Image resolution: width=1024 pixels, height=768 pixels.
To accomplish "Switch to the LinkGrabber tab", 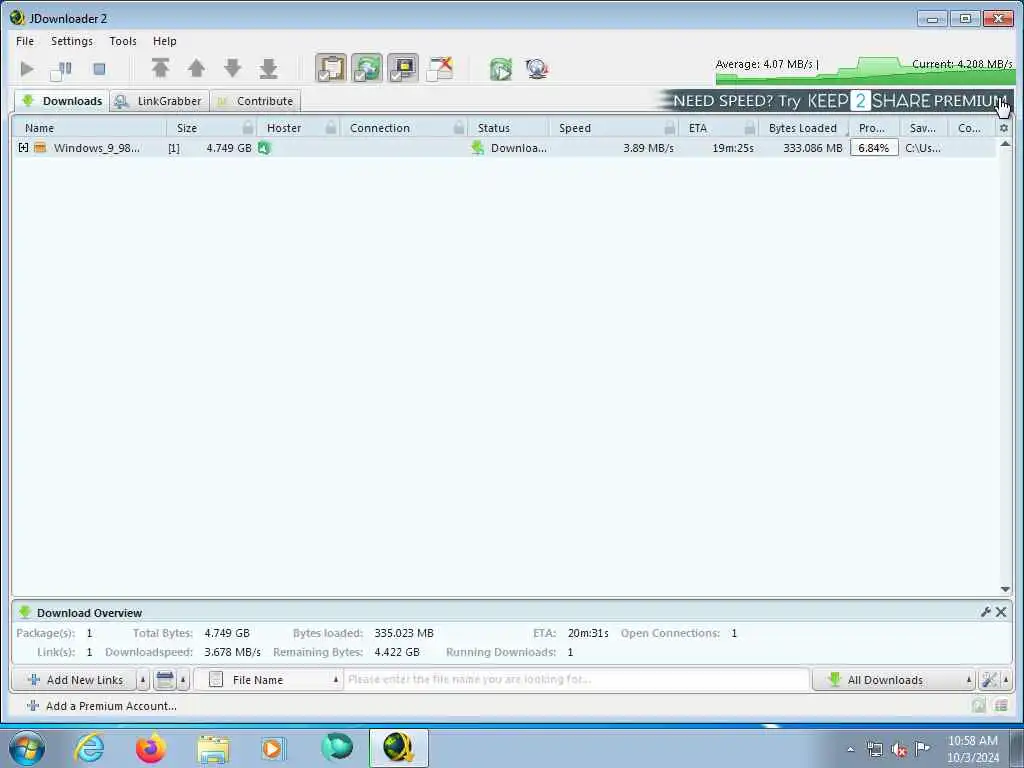I will click(159, 101).
